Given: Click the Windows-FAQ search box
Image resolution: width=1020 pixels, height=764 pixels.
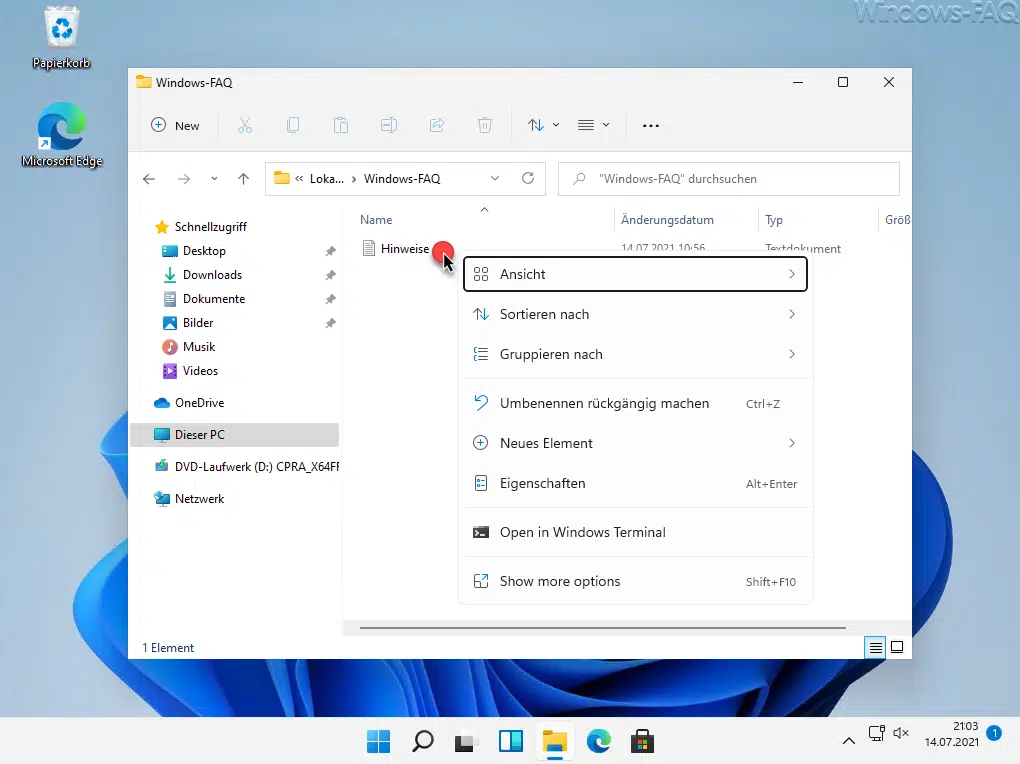Looking at the screenshot, I should click(728, 179).
